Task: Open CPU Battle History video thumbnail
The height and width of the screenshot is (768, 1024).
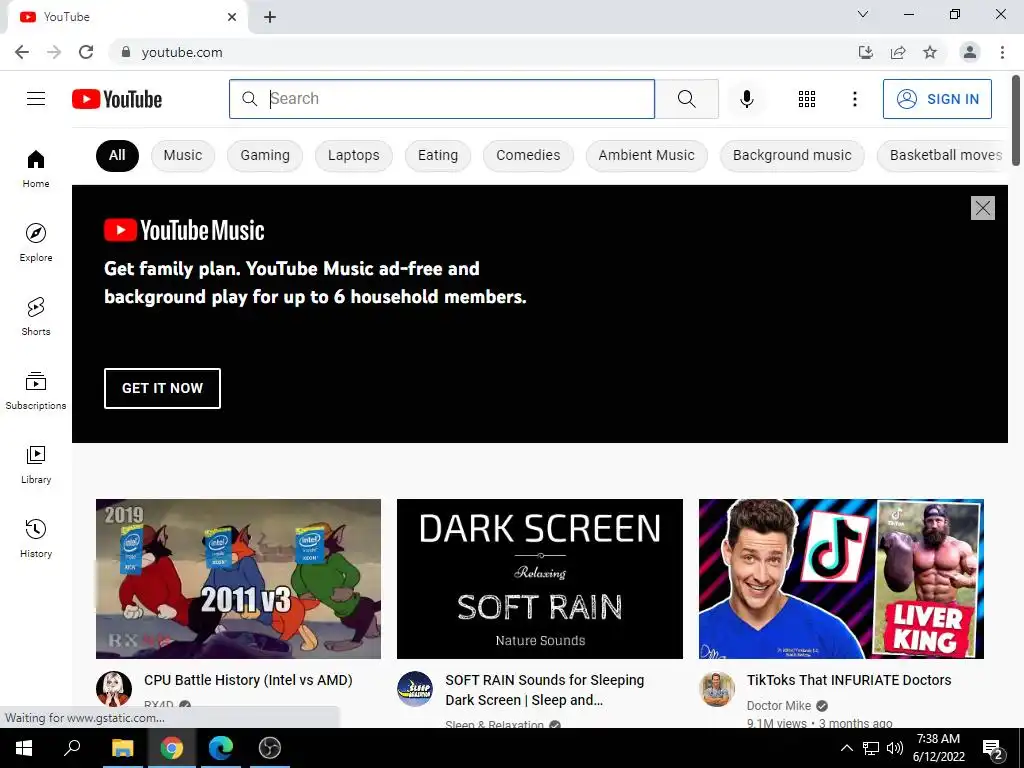Action: [x=238, y=579]
